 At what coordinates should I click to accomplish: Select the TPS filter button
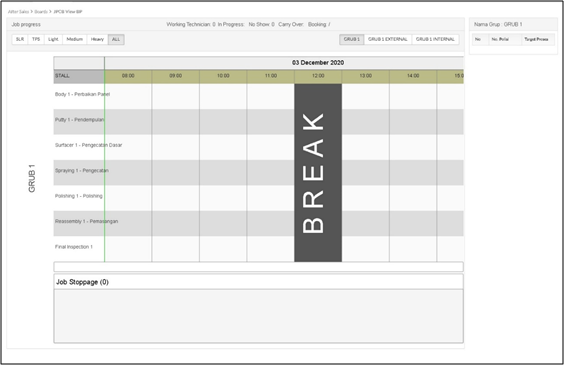pos(36,39)
